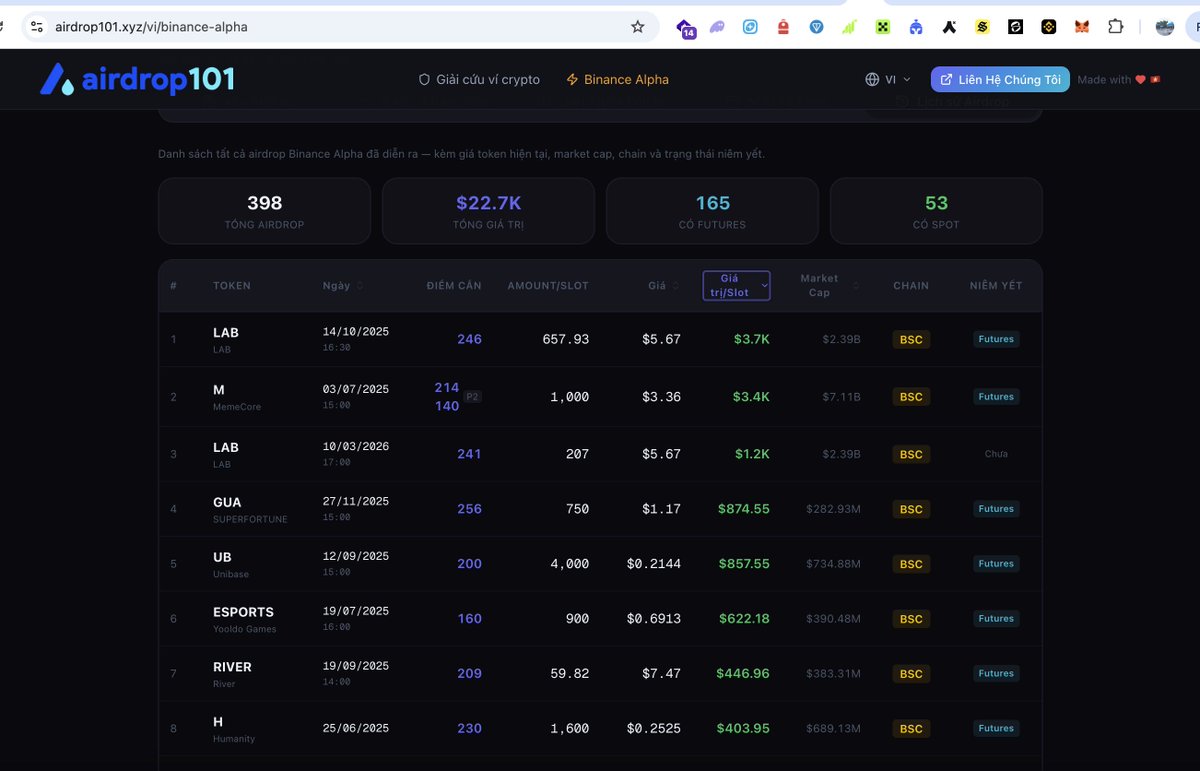Screen dimensions: 1200x771
Task: Bookmark this page with the star icon
Action: click(x=638, y=27)
